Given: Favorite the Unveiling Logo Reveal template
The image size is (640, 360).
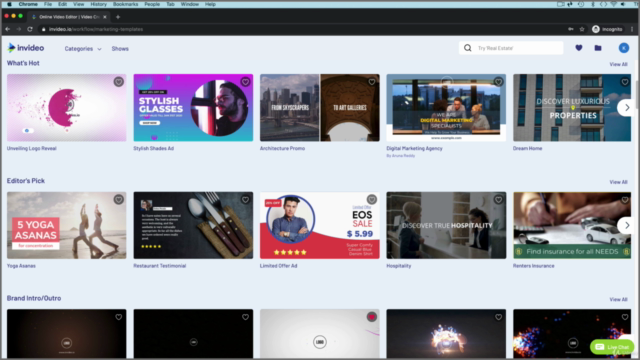Looking at the screenshot, I should point(118,82).
